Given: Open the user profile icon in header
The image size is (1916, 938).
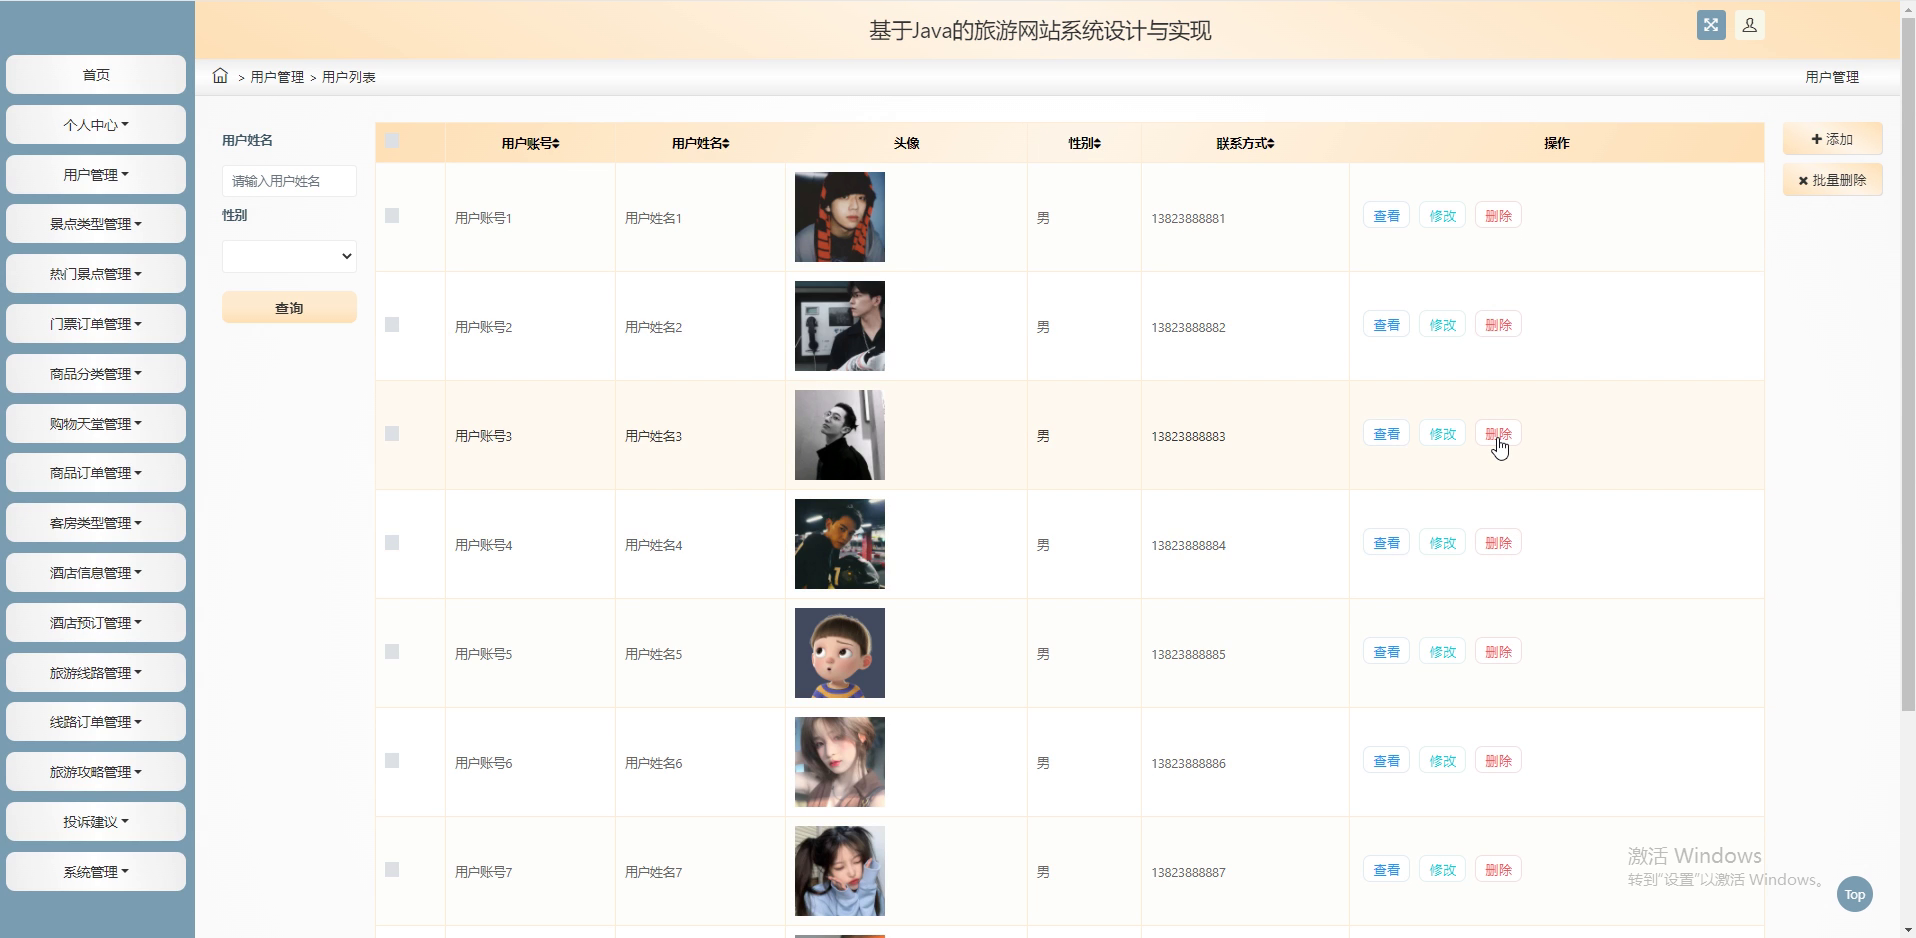Looking at the screenshot, I should (1750, 25).
